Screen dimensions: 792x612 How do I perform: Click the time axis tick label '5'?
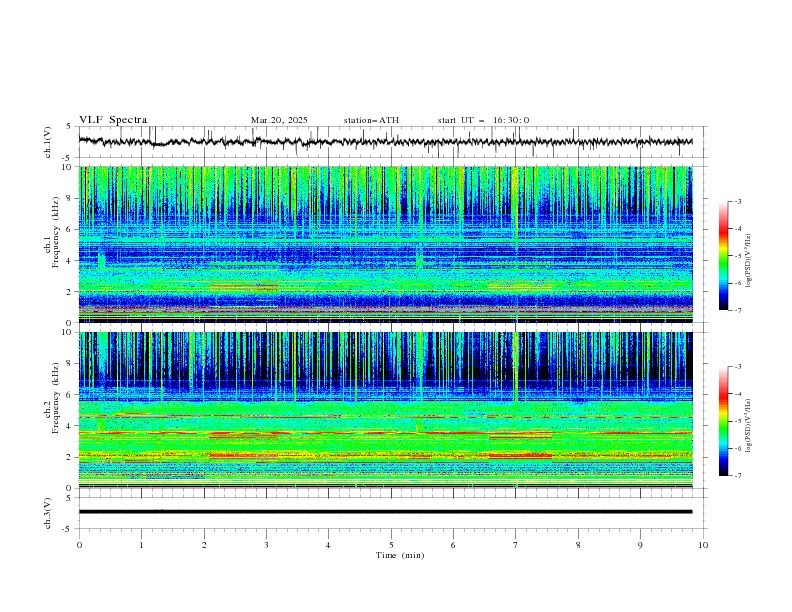coord(391,545)
